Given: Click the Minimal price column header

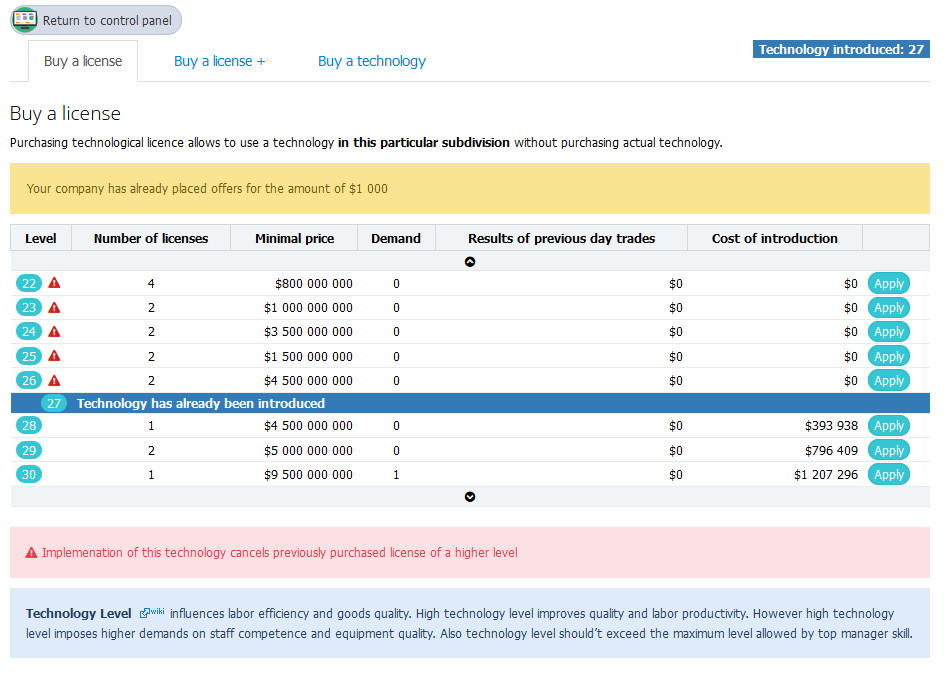Looking at the screenshot, I should tap(294, 238).
